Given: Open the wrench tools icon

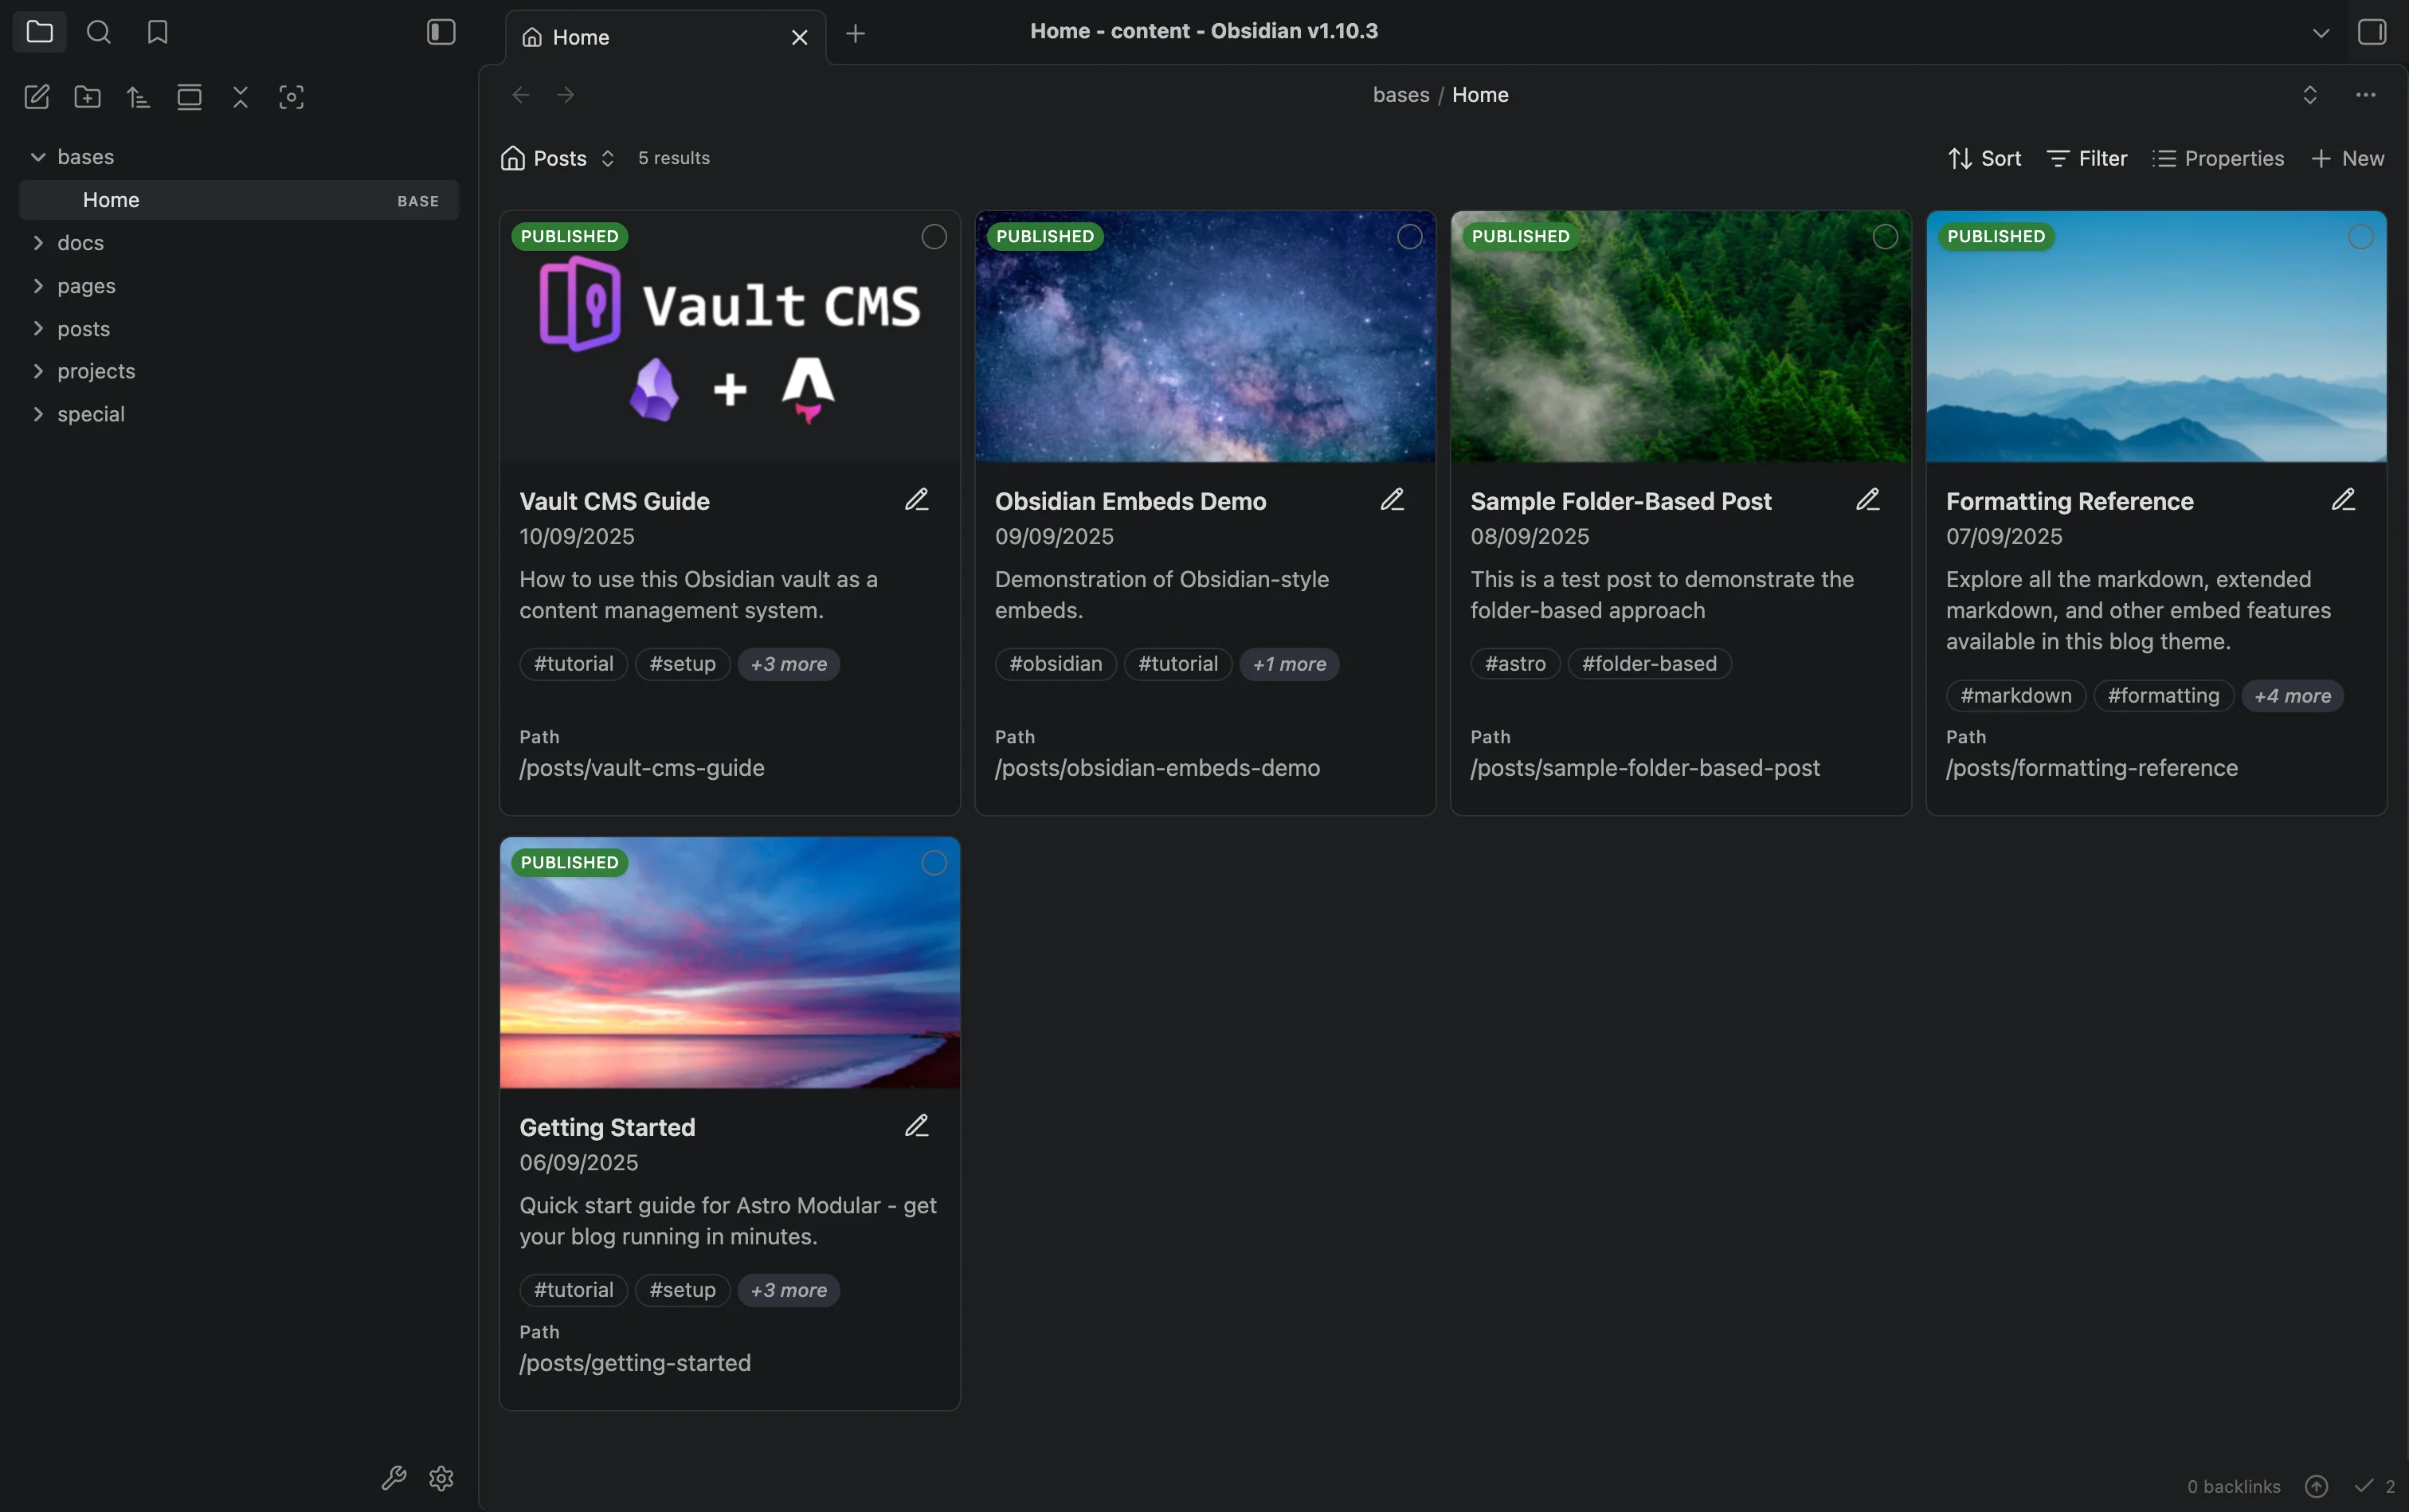Looking at the screenshot, I should point(394,1478).
